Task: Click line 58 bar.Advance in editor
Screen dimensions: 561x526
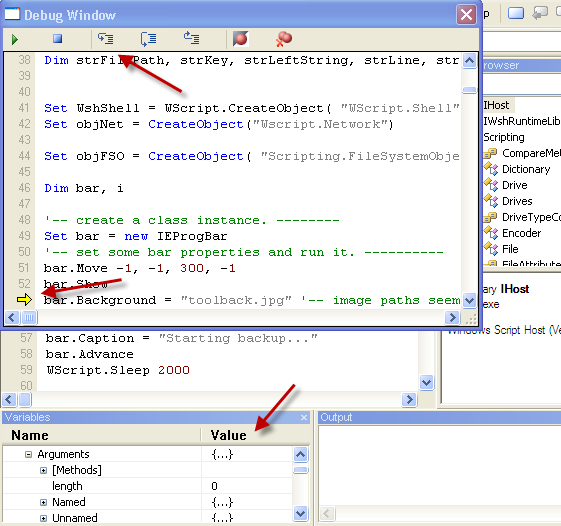Action: 89,354
